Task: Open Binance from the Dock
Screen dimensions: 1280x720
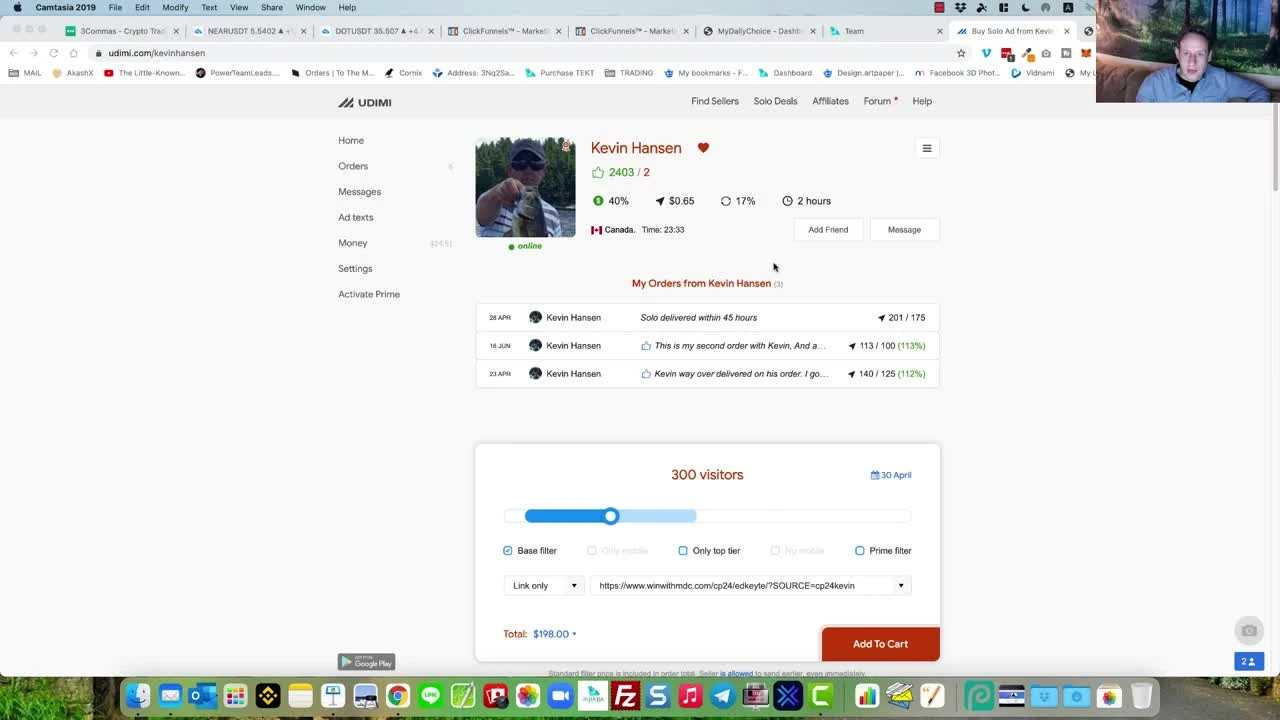Action: pyautogui.click(x=268, y=696)
